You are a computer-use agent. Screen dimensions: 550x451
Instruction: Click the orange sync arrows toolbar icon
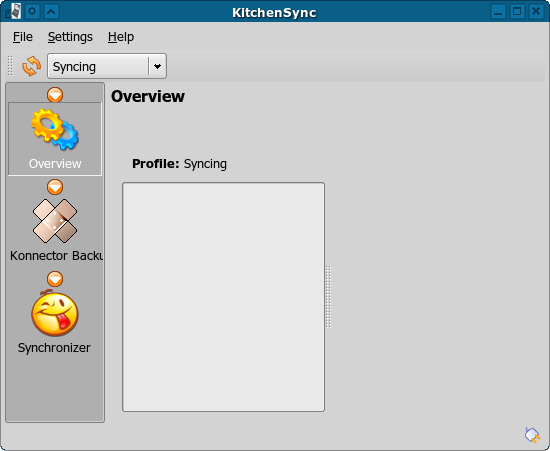point(32,66)
